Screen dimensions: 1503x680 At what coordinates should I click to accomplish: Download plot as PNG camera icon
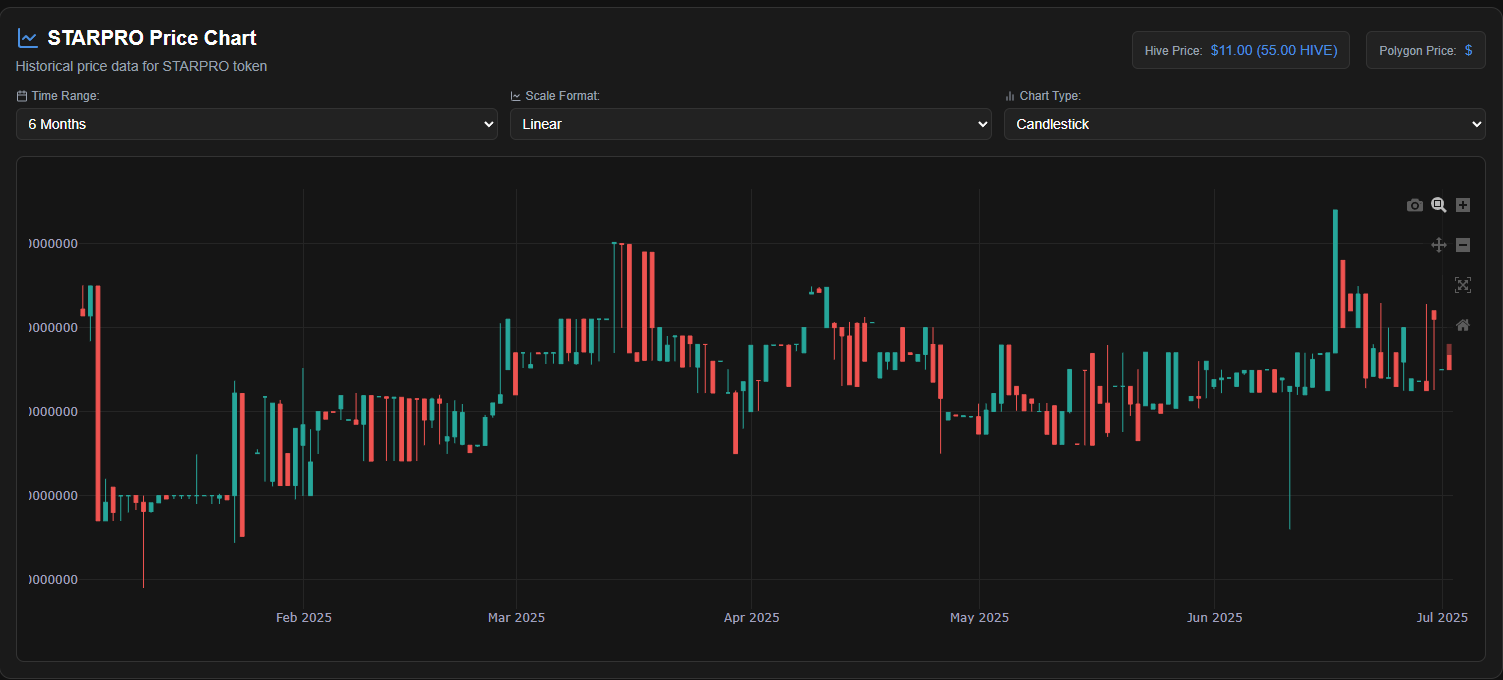pos(1414,205)
